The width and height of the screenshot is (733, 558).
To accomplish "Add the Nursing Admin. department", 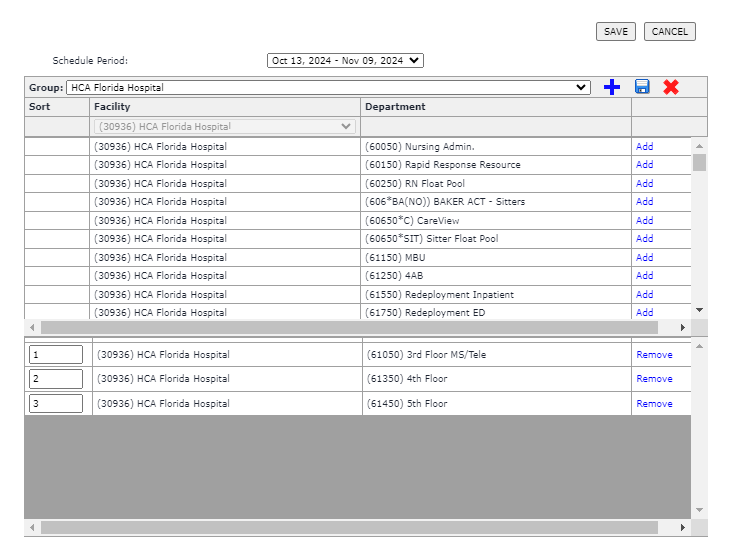I will (644, 146).
